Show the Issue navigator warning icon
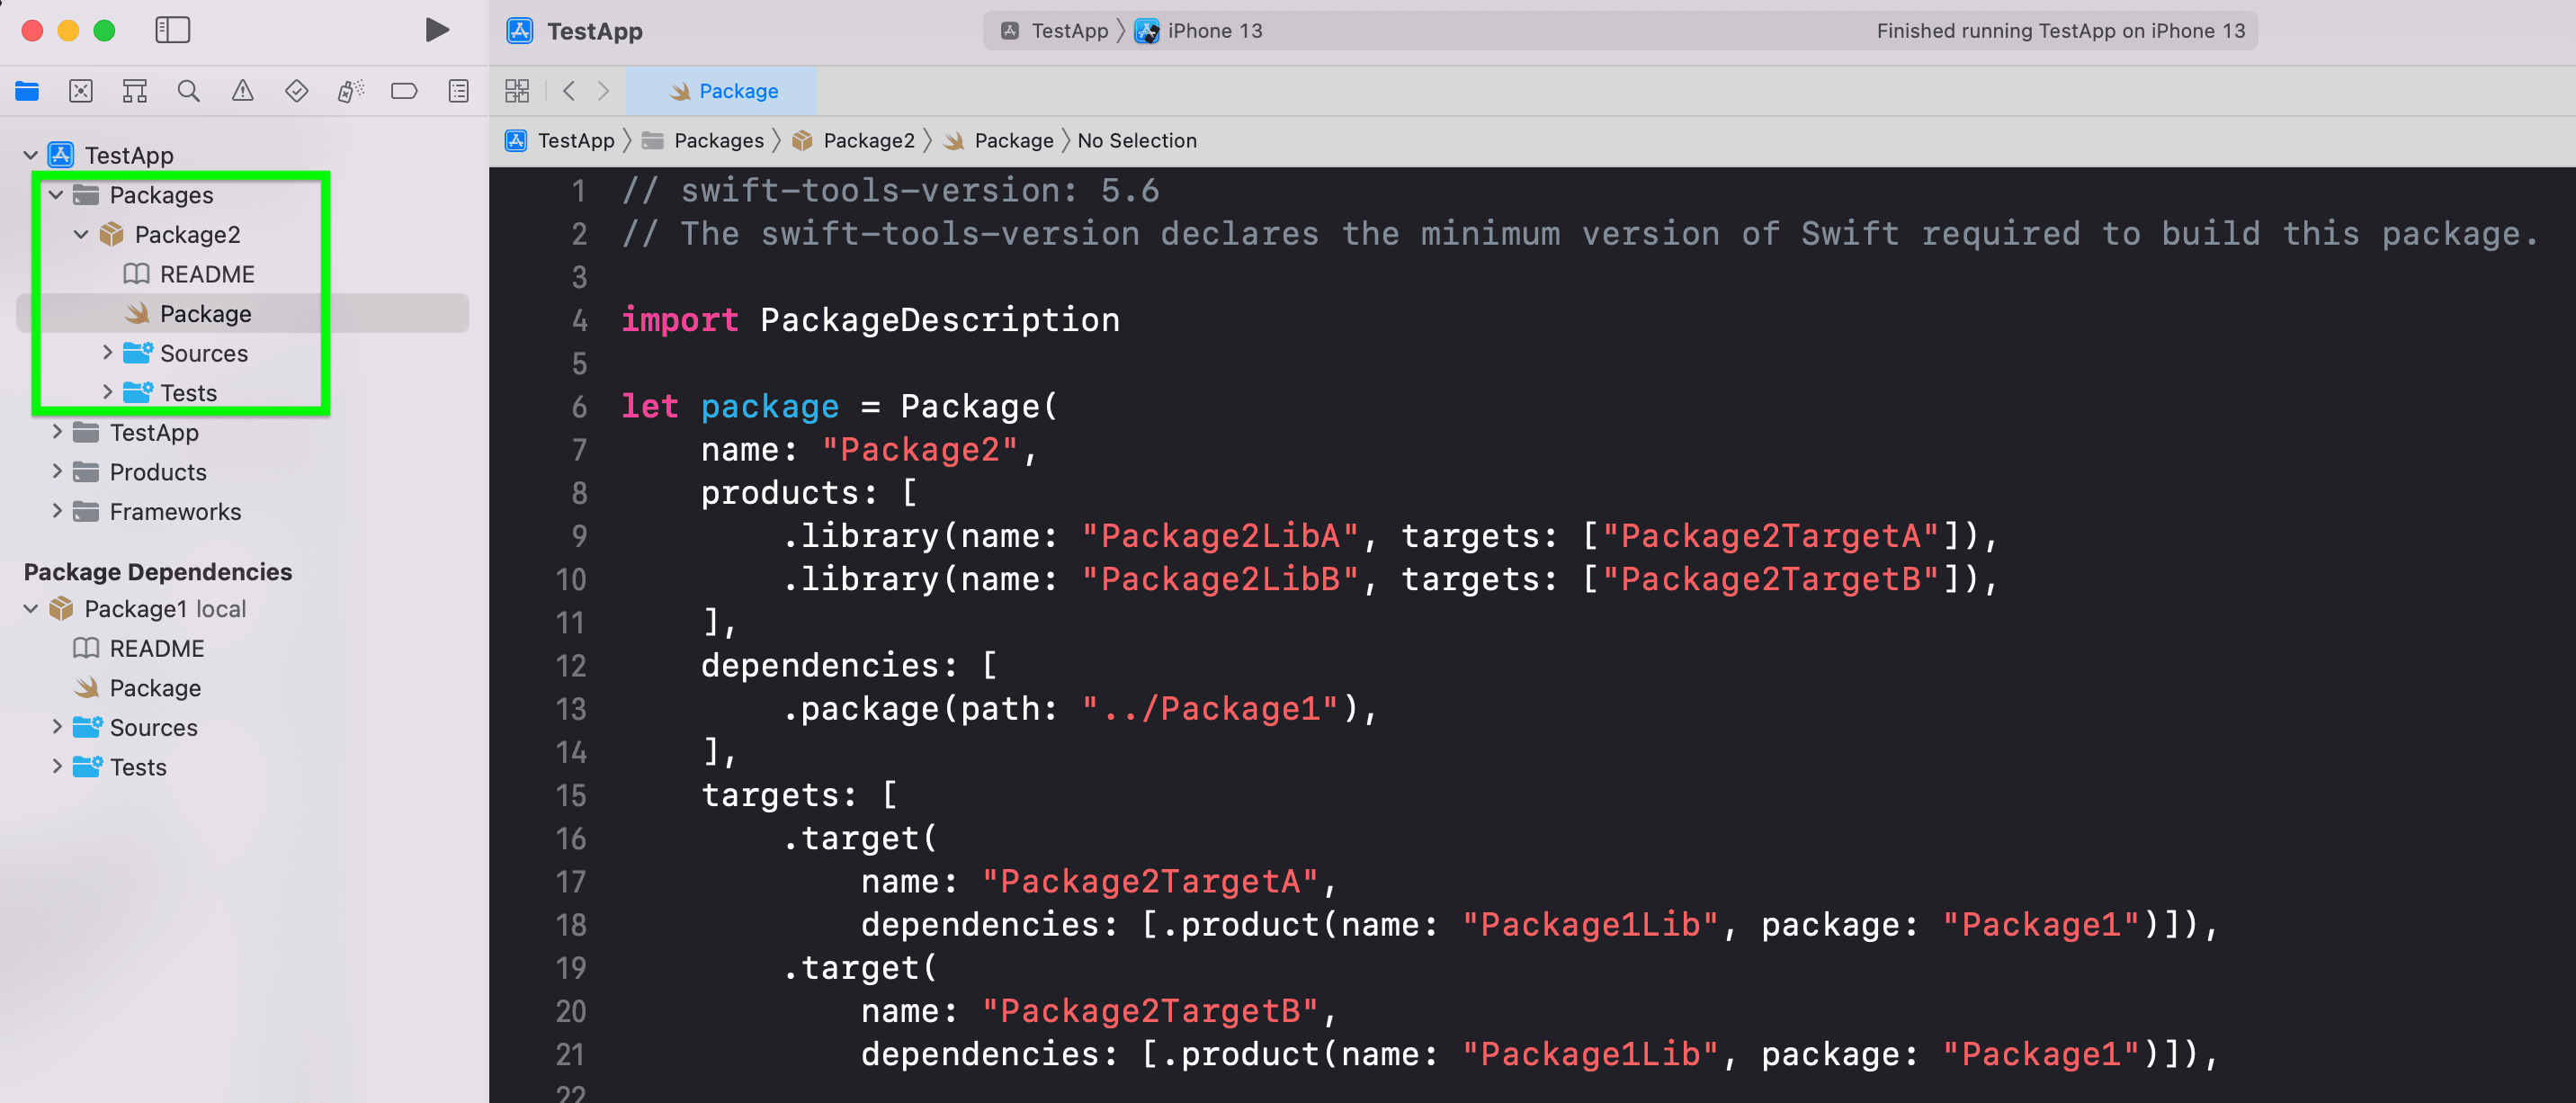 tap(242, 90)
